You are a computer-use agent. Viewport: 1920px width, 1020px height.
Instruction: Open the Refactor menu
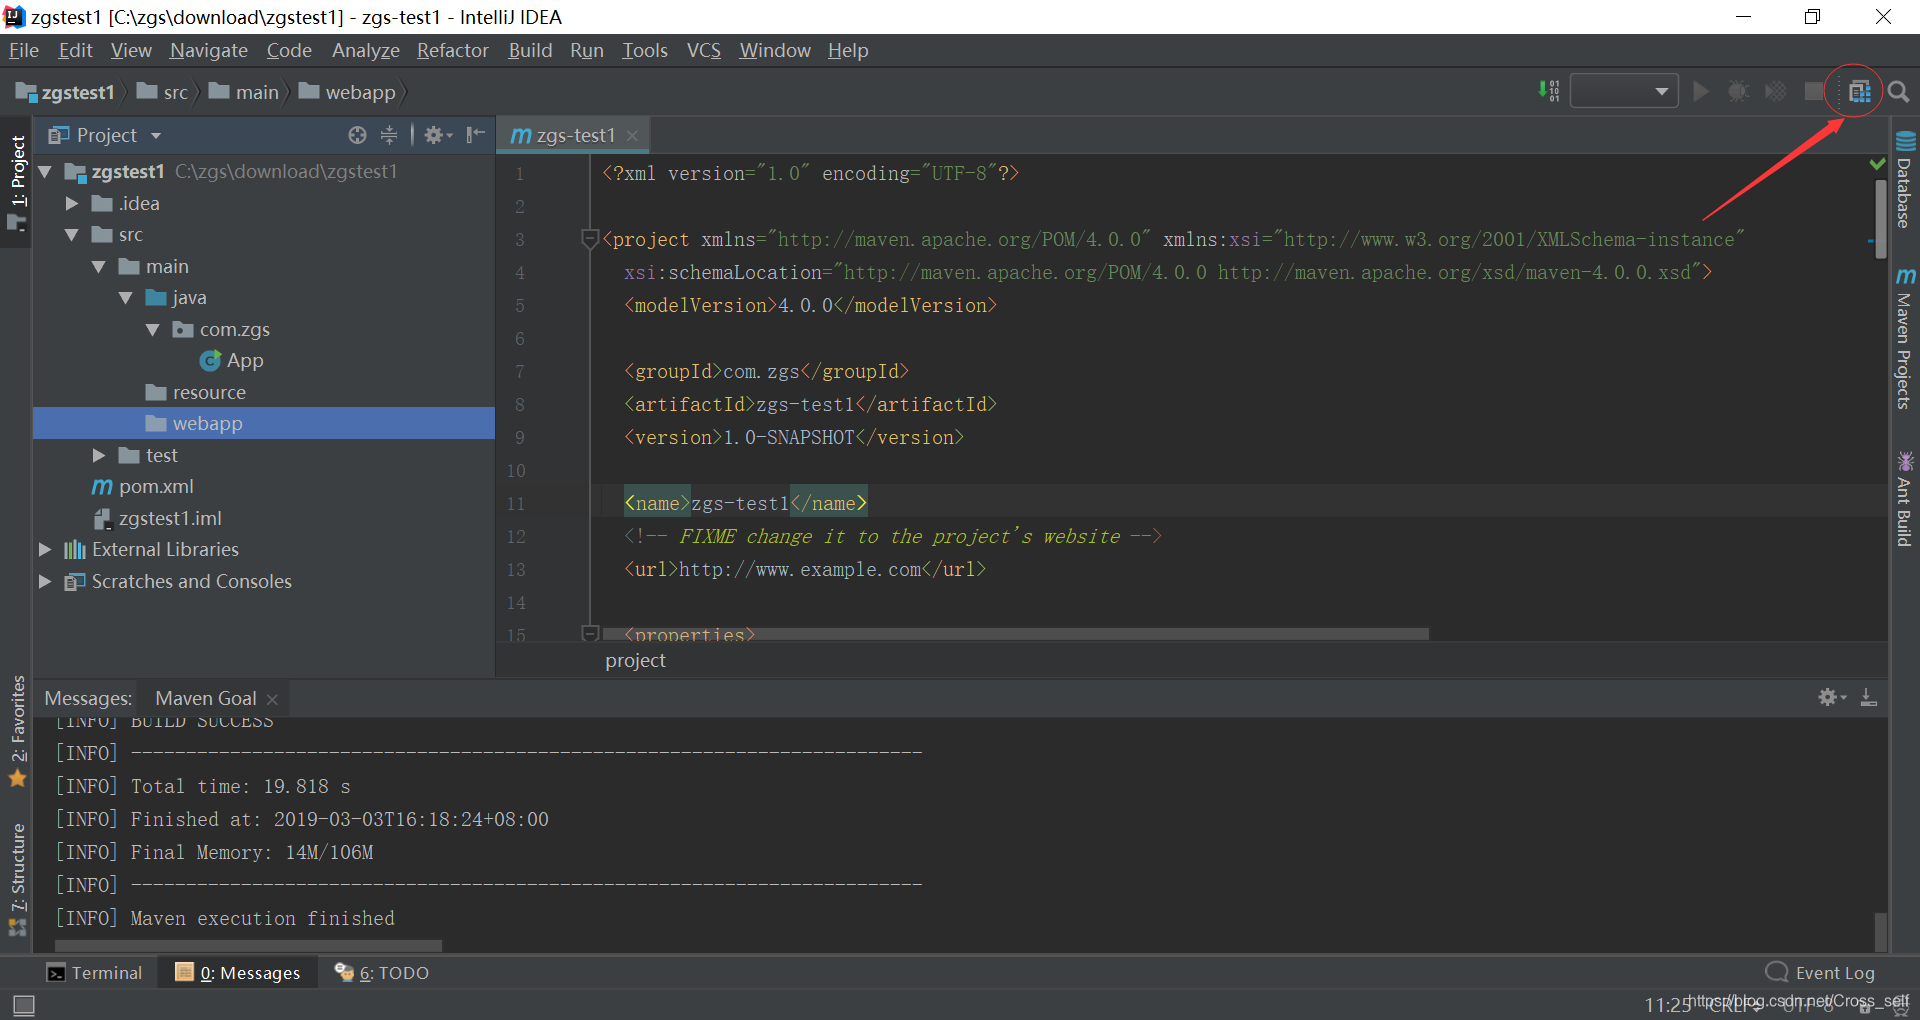[453, 50]
